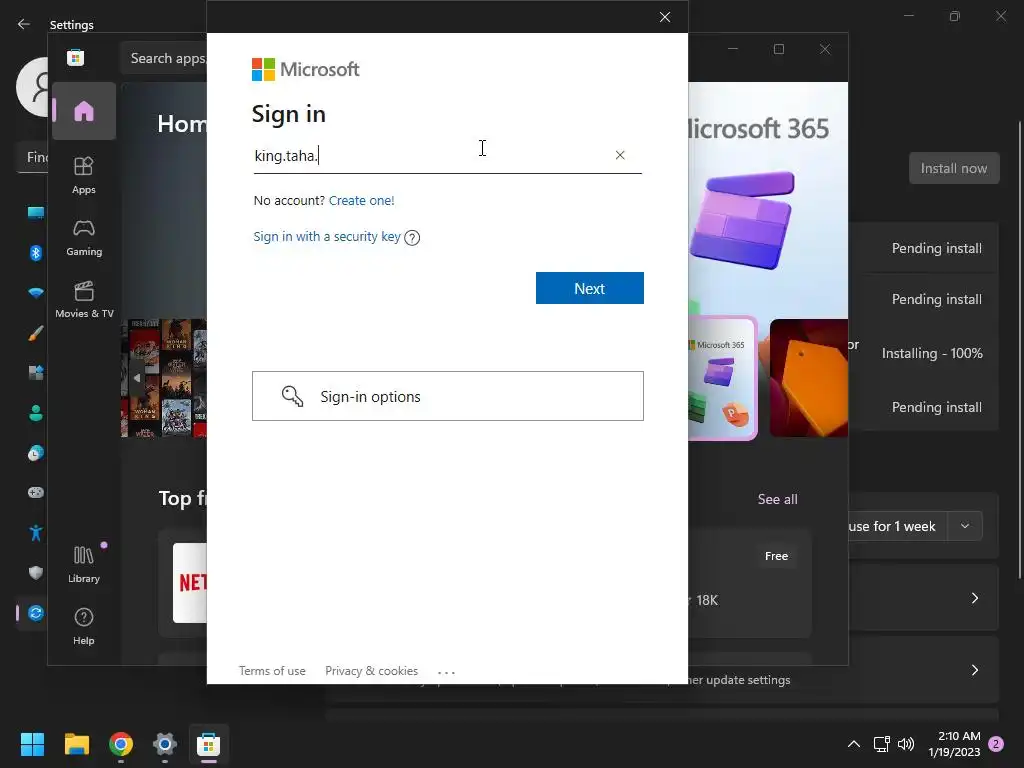This screenshot has height=768, width=1024.
Task: Open Bluetooth & devices in Settings sidebar
Action: (x=35, y=253)
